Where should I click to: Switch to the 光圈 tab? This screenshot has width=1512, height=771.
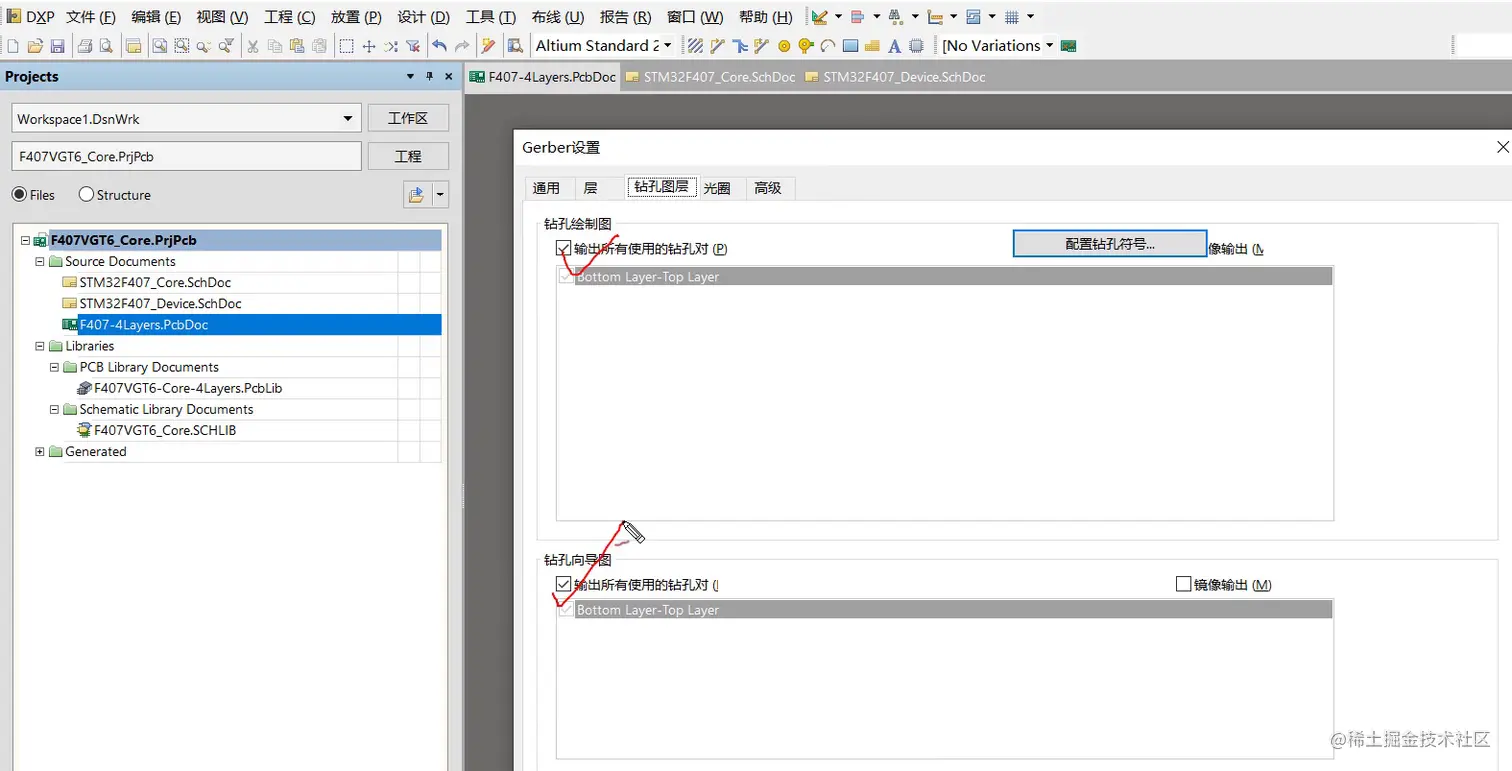tap(716, 188)
